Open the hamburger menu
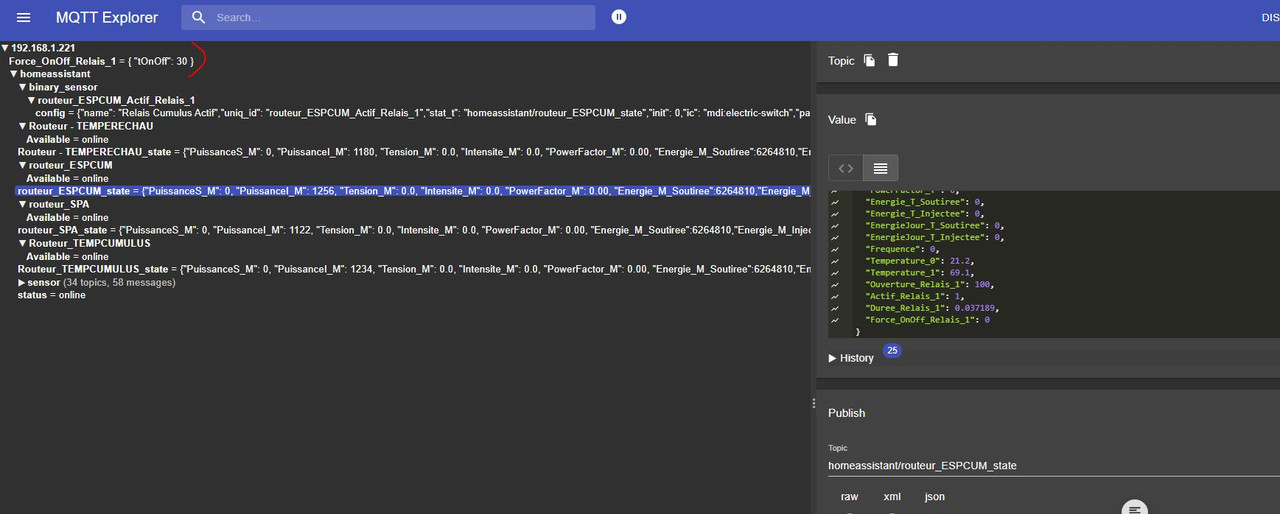This screenshot has width=1280, height=514. 24,18
